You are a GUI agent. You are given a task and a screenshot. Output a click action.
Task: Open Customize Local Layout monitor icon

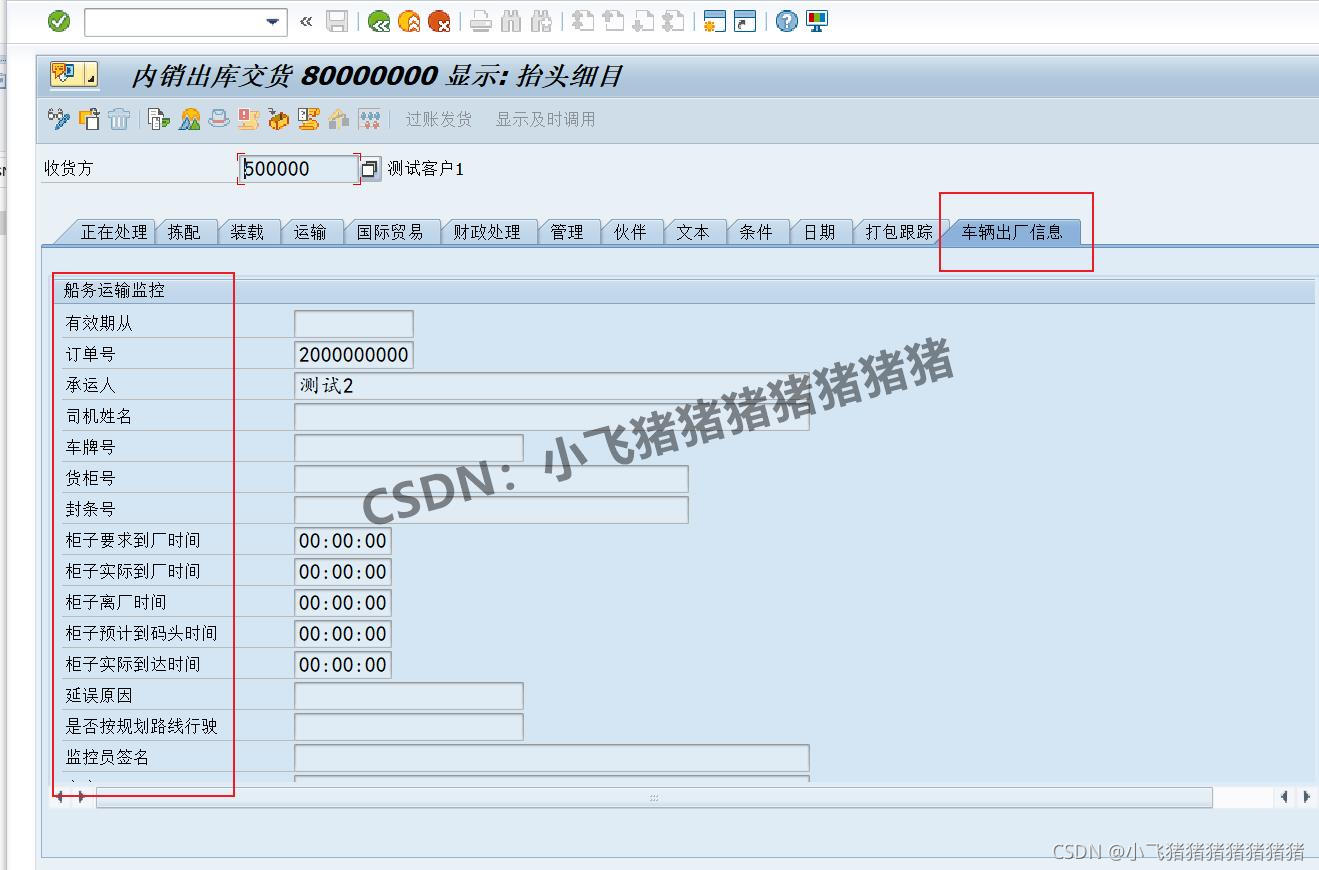pyautogui.click(x=817, y=21)
